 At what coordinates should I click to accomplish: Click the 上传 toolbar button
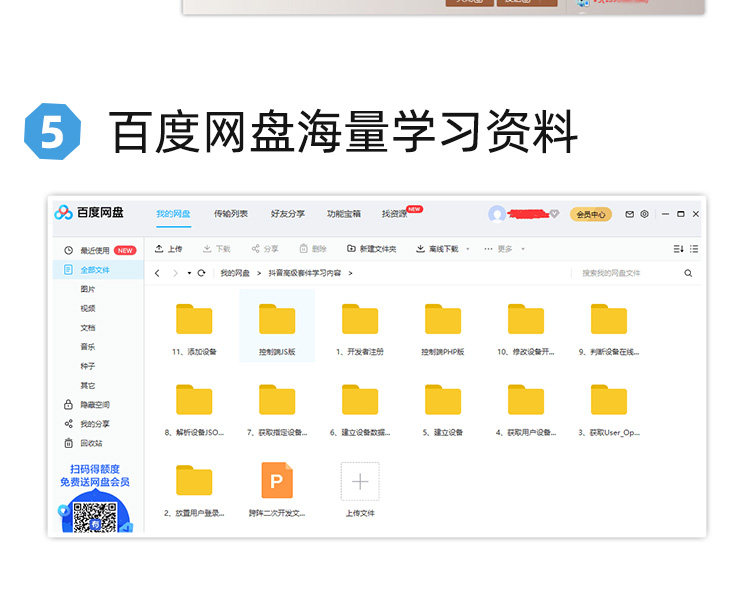(x=168, y=249)
